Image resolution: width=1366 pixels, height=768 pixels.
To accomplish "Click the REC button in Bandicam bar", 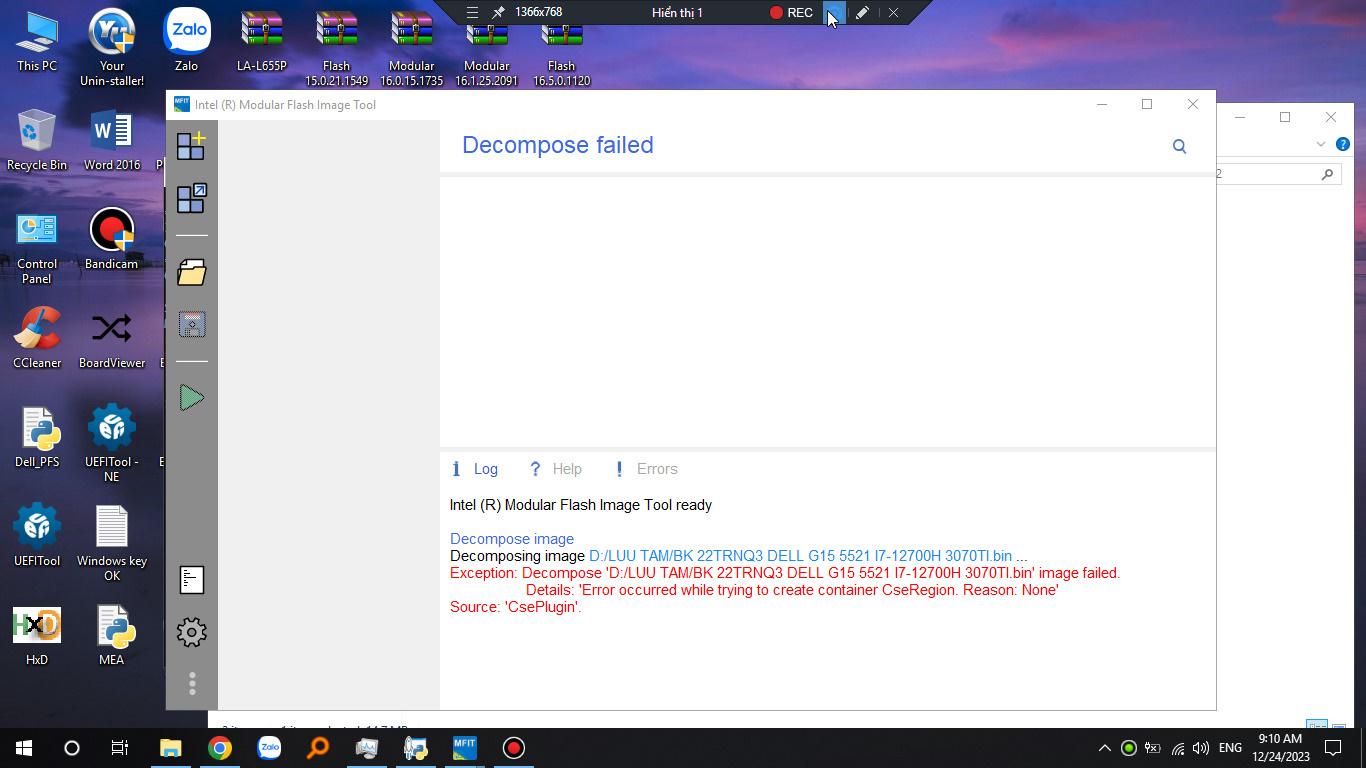I will click(791, 13).
